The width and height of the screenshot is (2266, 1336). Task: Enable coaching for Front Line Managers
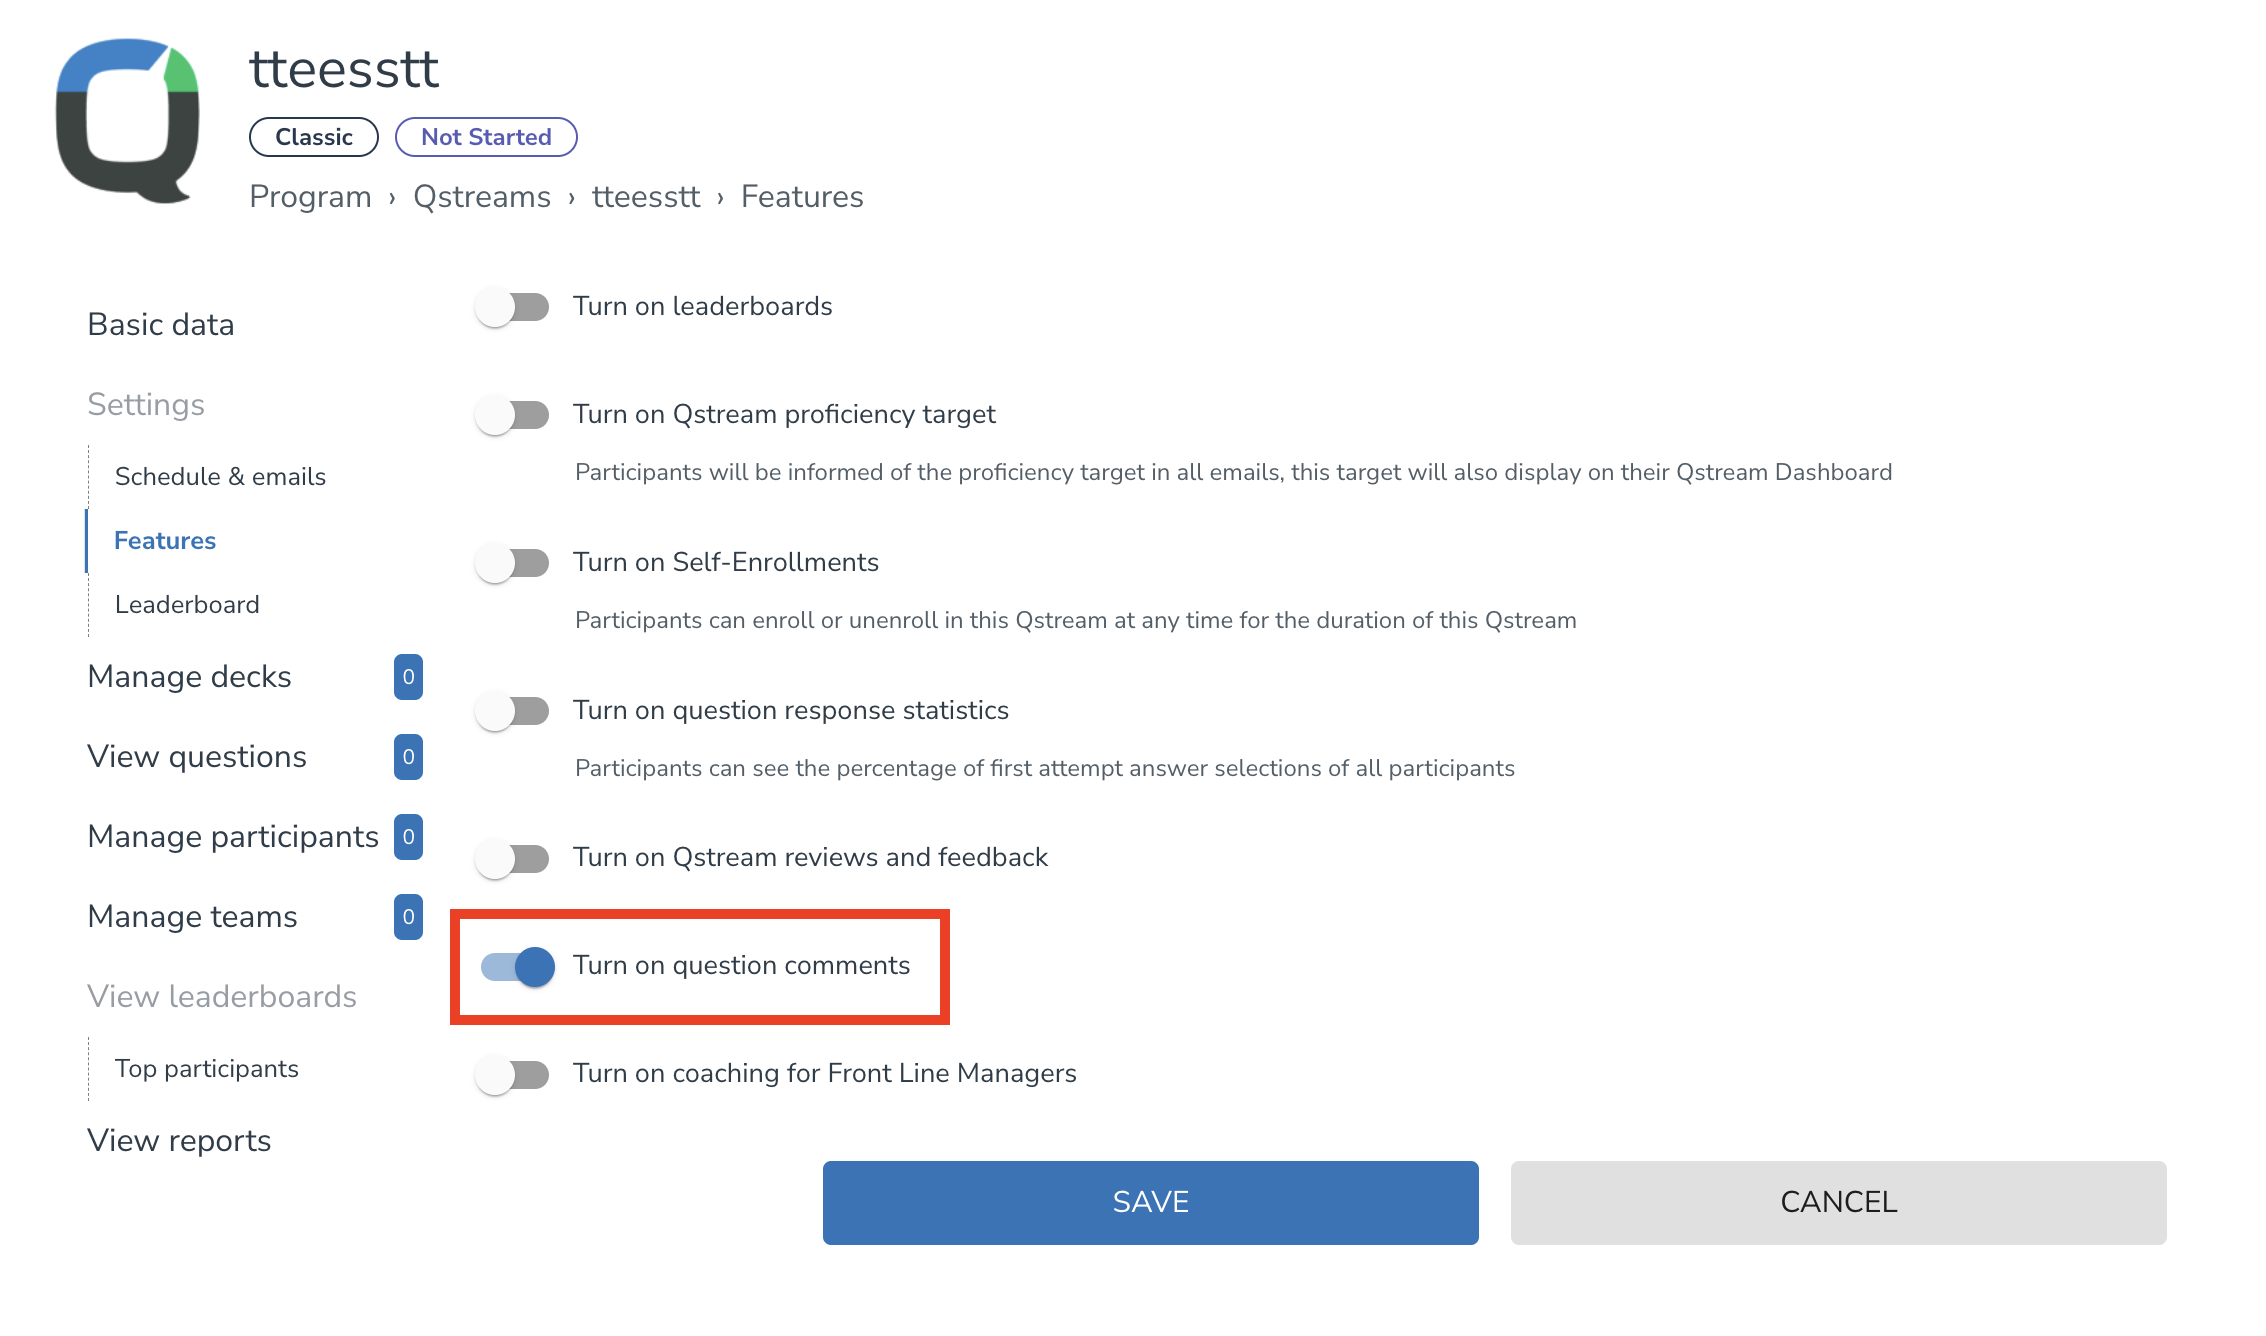coord(513,1074)
